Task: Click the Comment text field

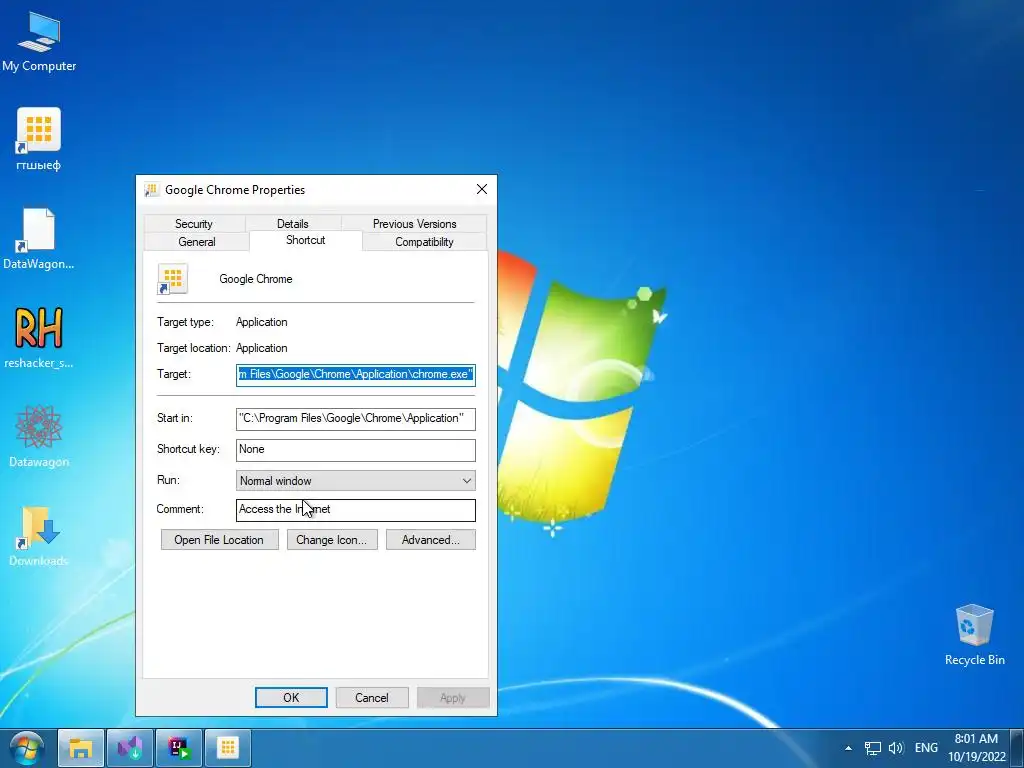Action: [x=355, y=510]
